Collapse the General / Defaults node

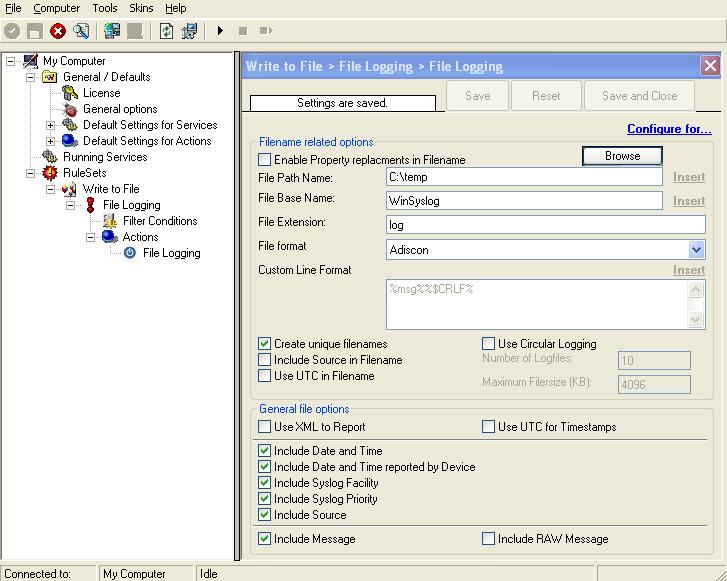click(31, 77)
